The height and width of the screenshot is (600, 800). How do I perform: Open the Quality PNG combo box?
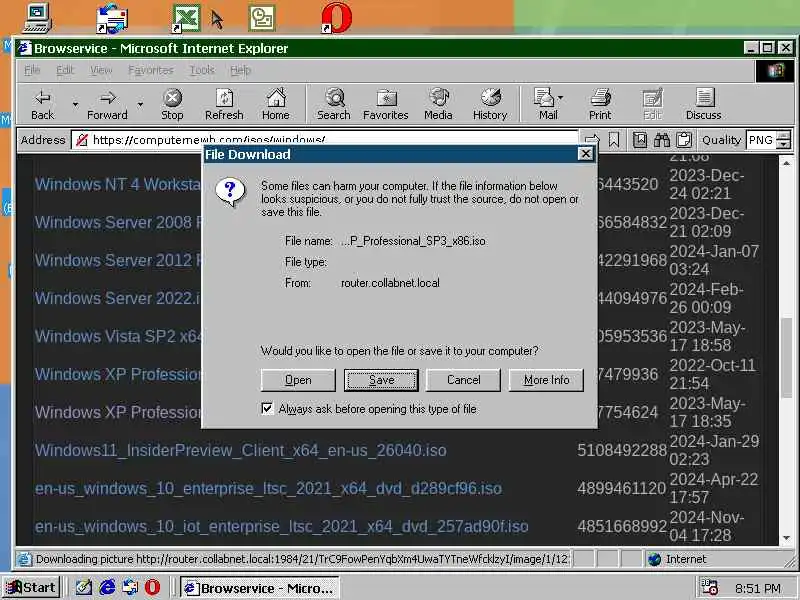pos(768,140)
